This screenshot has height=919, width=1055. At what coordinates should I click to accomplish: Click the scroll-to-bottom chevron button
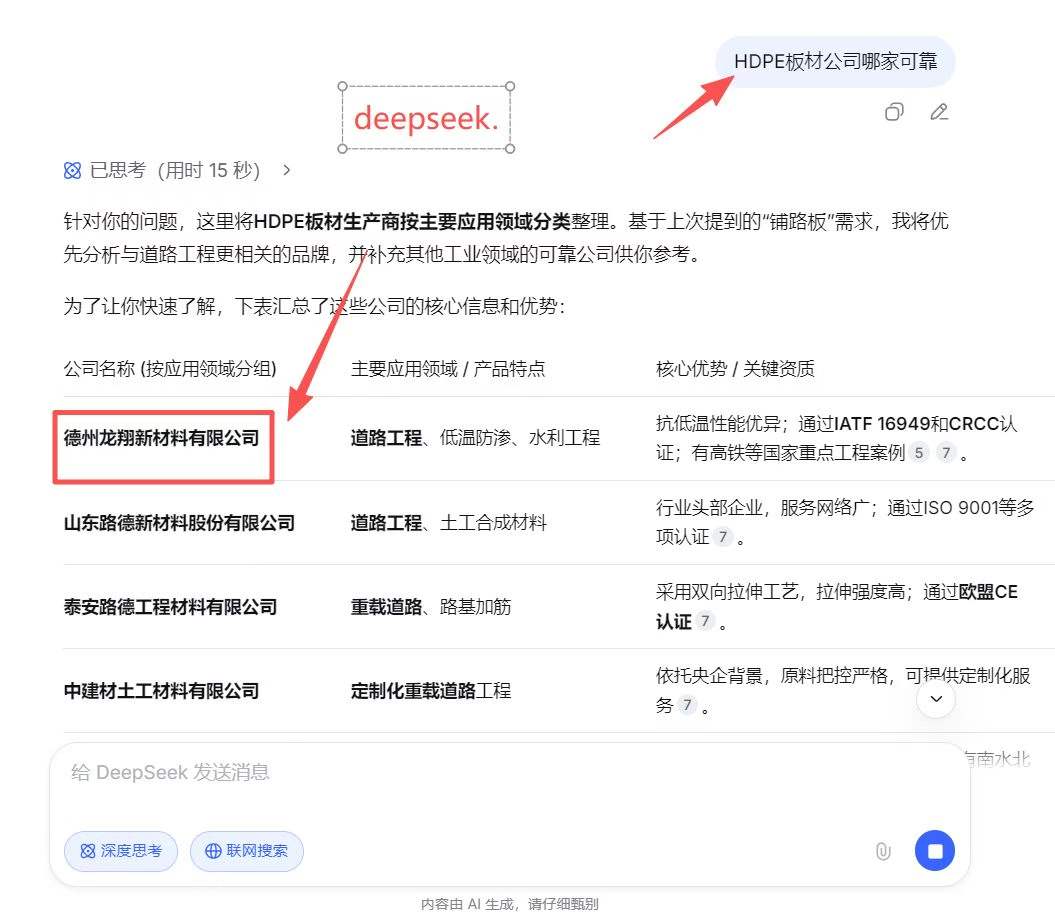click(936, 698)
